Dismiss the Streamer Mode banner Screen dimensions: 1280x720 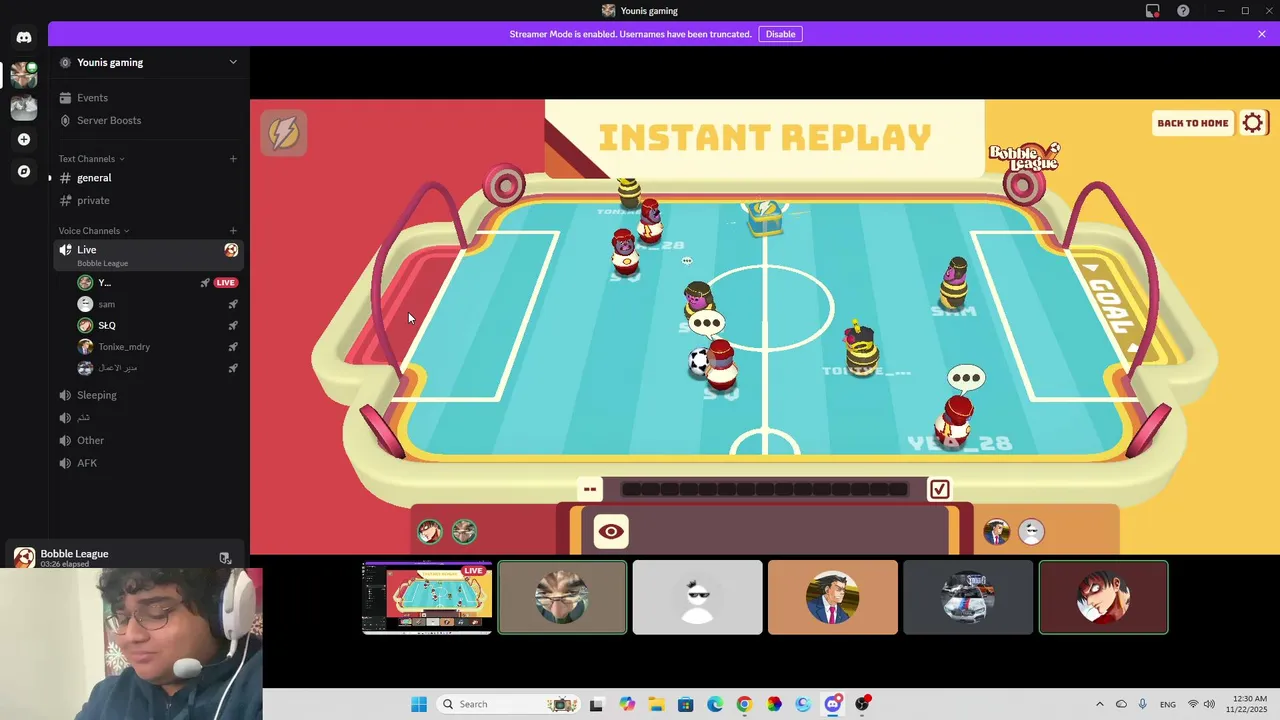tap(1262, 34)
